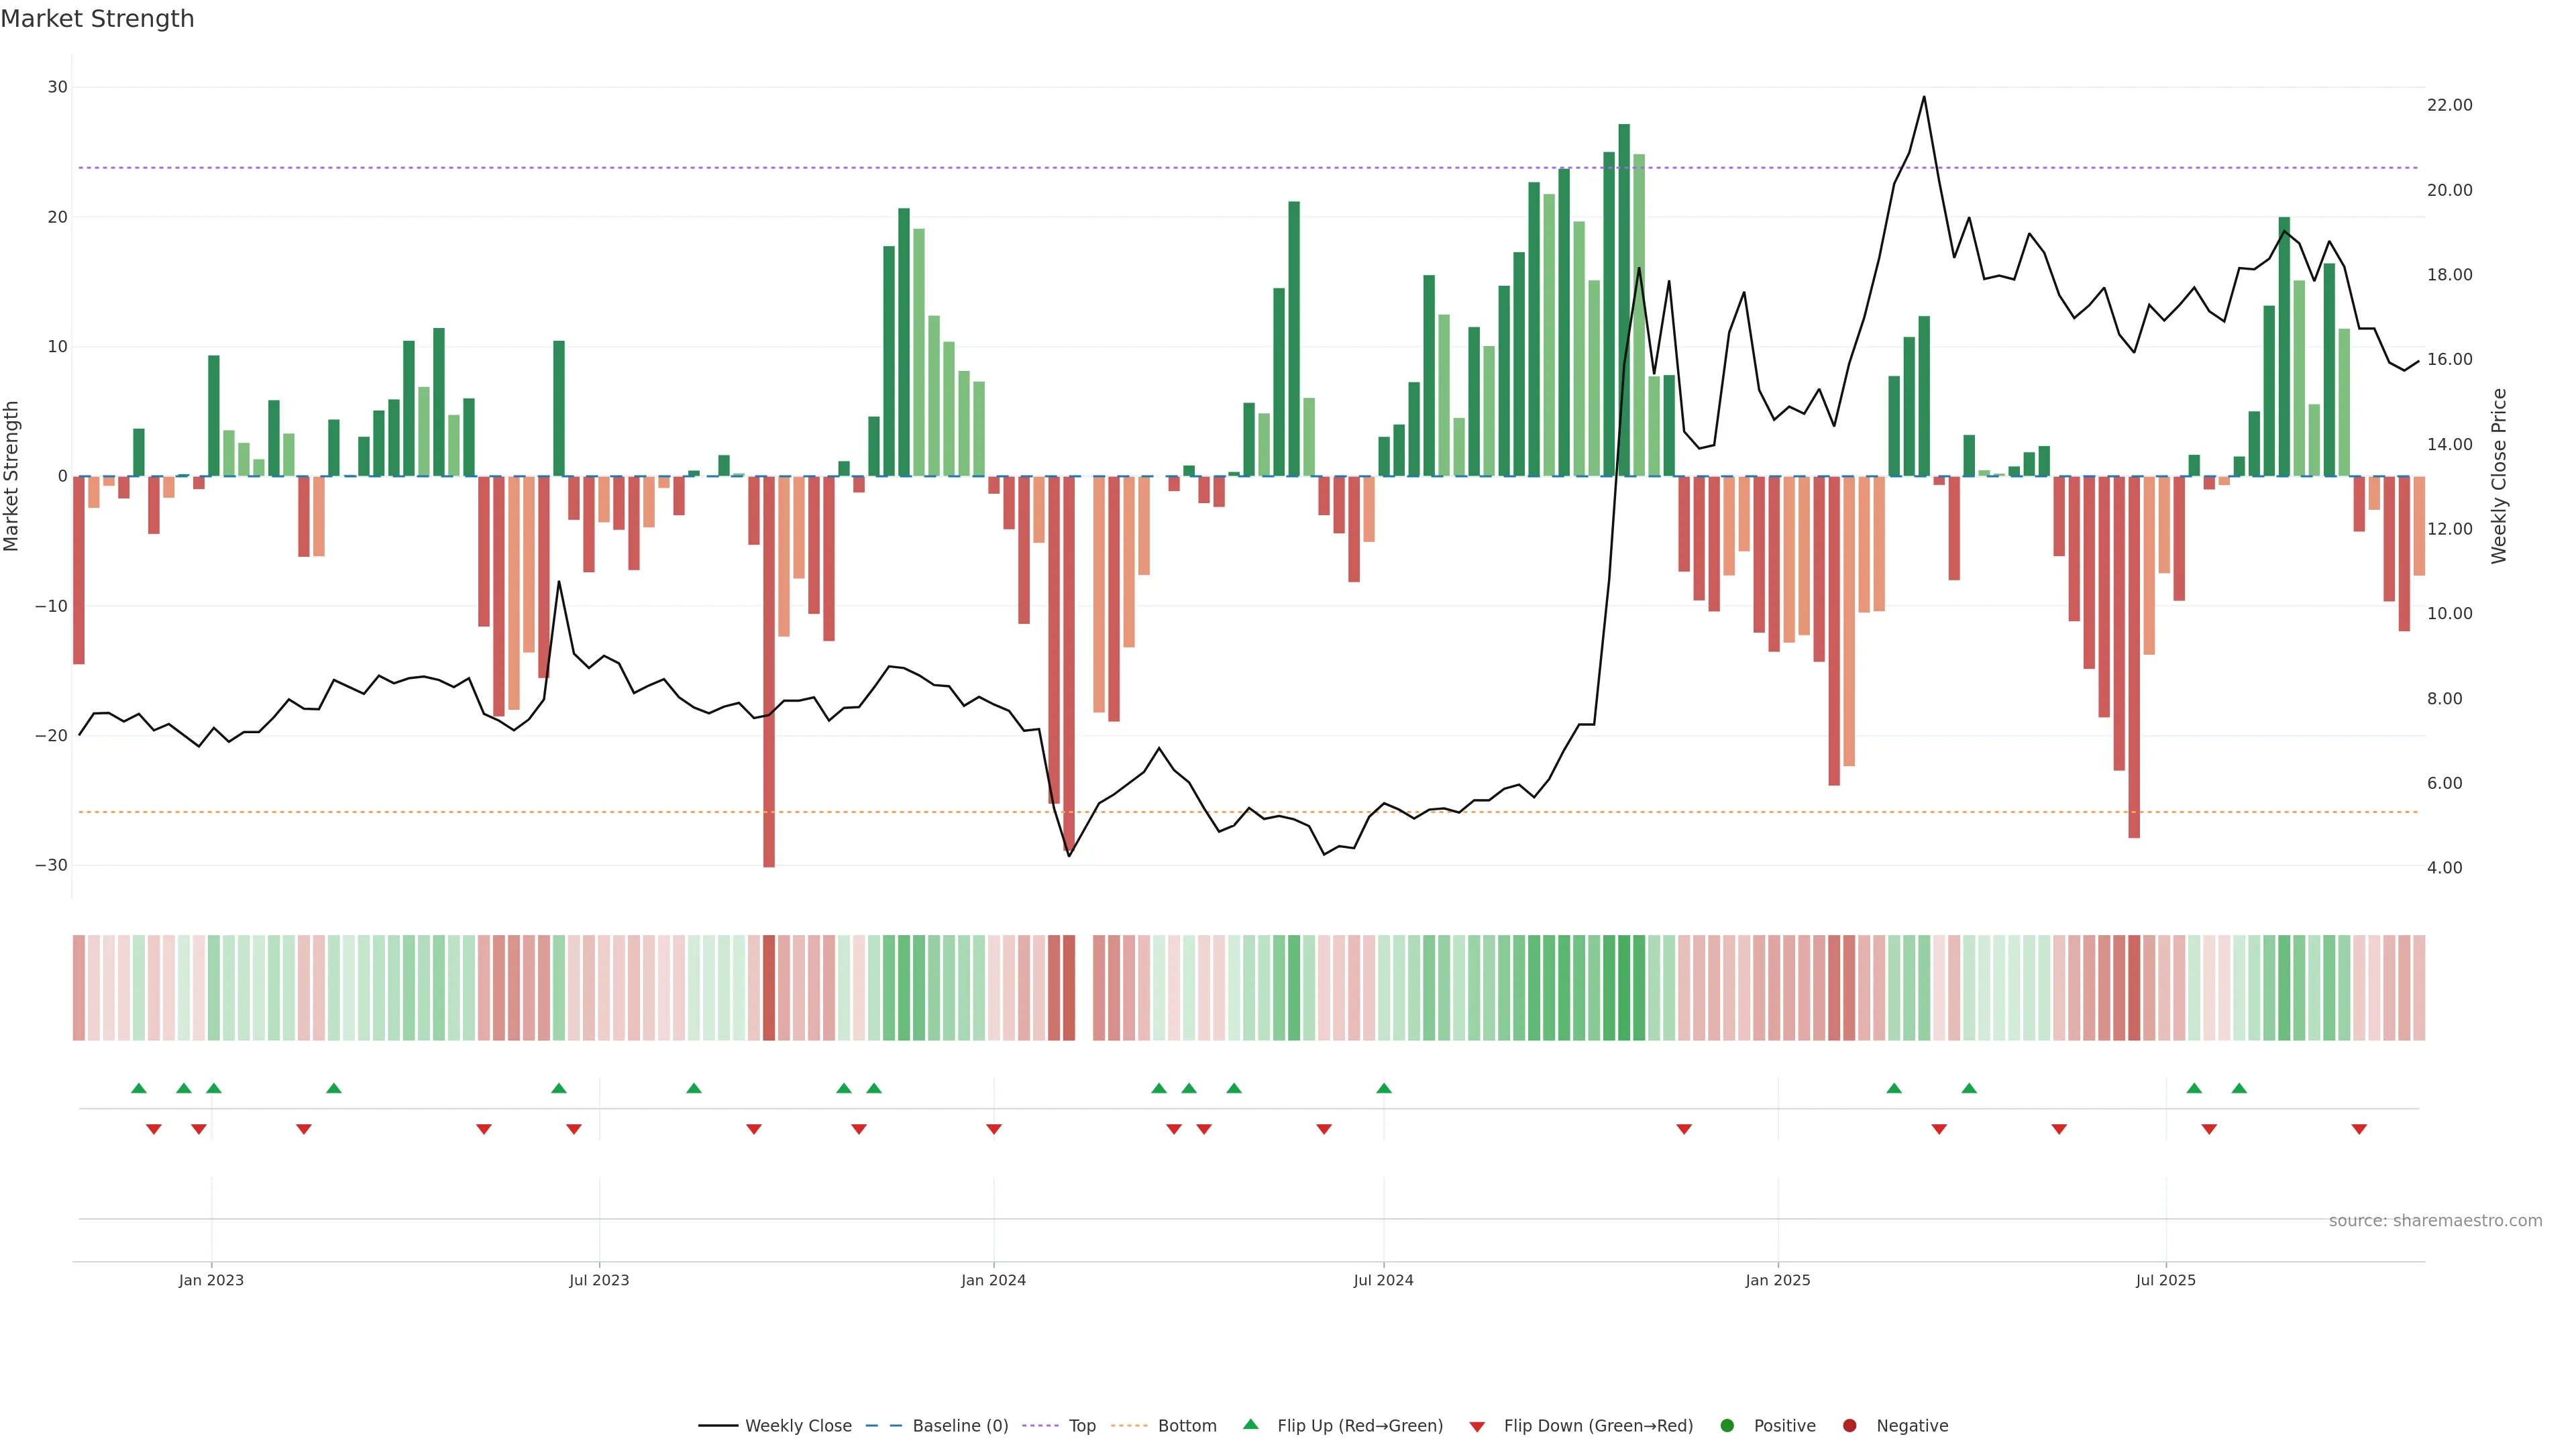Image resolution: width=2576 pixels, height=1449 pixels.
Task: Click the last red flip-down marker on right
Action: point(2359,1129)
